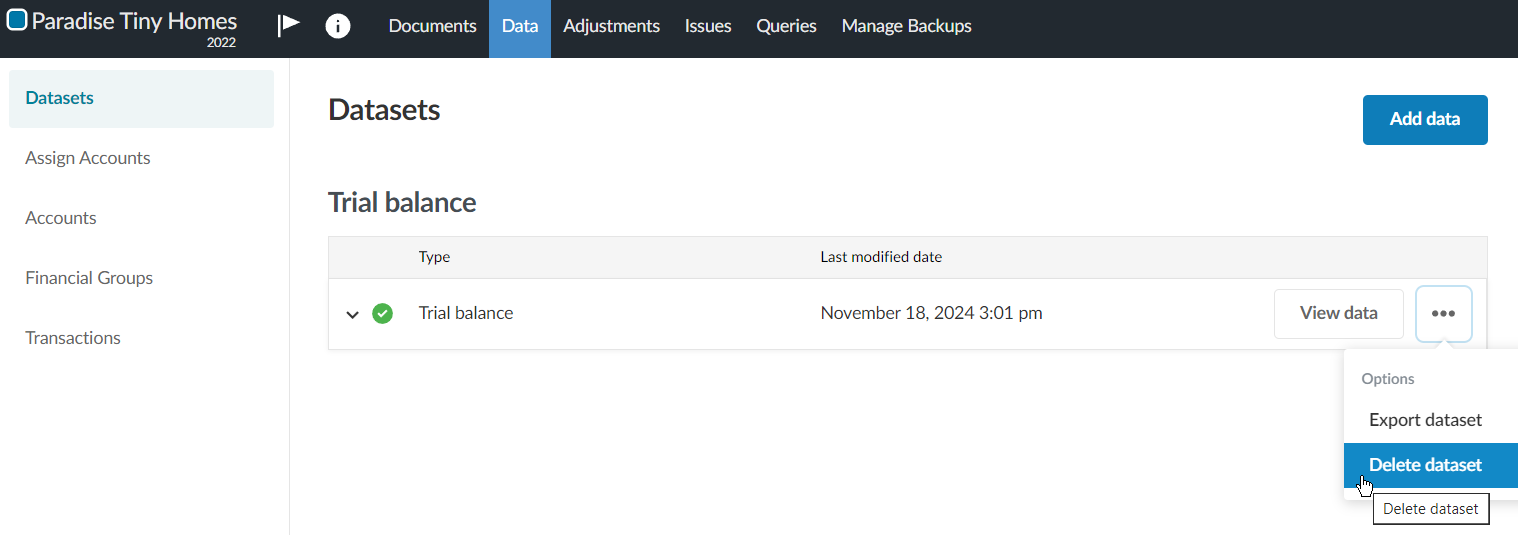
Task: Choose Export dataset from options menu
Action: [1425, 420]
